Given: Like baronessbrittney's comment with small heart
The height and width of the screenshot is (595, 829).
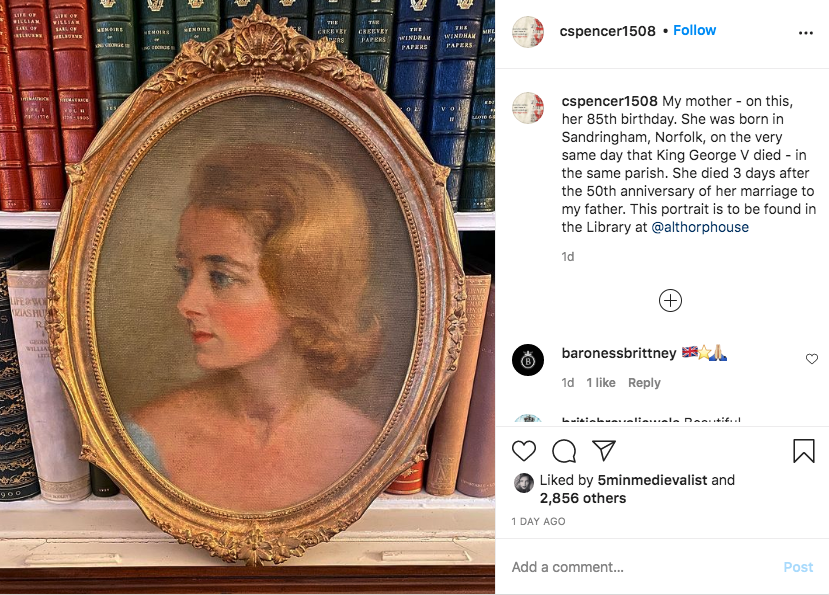Looking at the screenshot, I should pos(812,359).
